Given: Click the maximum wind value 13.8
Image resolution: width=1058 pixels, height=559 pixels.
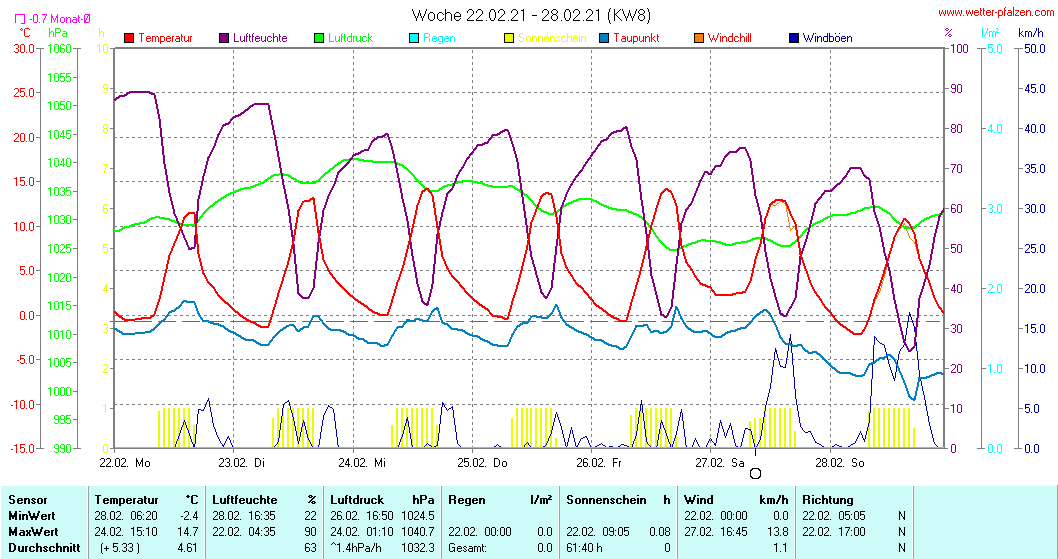Looking at the screenshot, I should coord(778,532).
